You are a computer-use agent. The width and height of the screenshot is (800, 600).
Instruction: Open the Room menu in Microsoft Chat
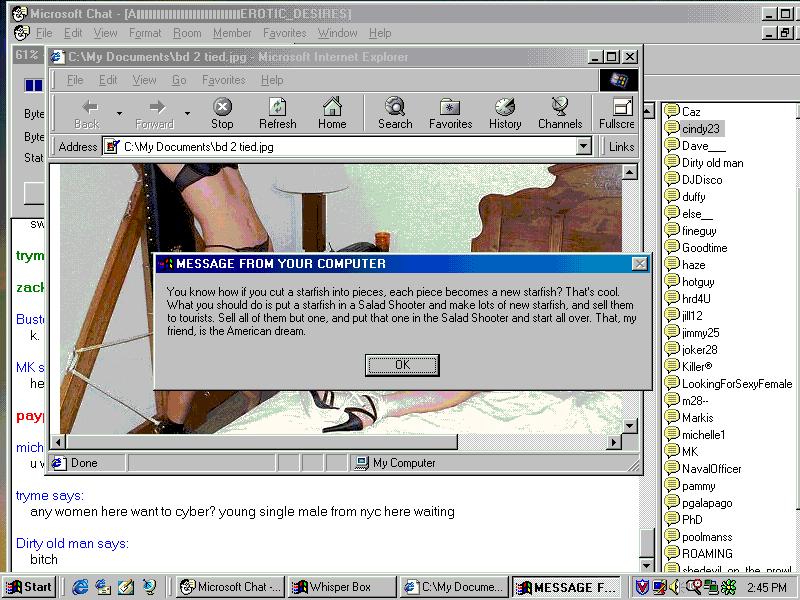187,33
